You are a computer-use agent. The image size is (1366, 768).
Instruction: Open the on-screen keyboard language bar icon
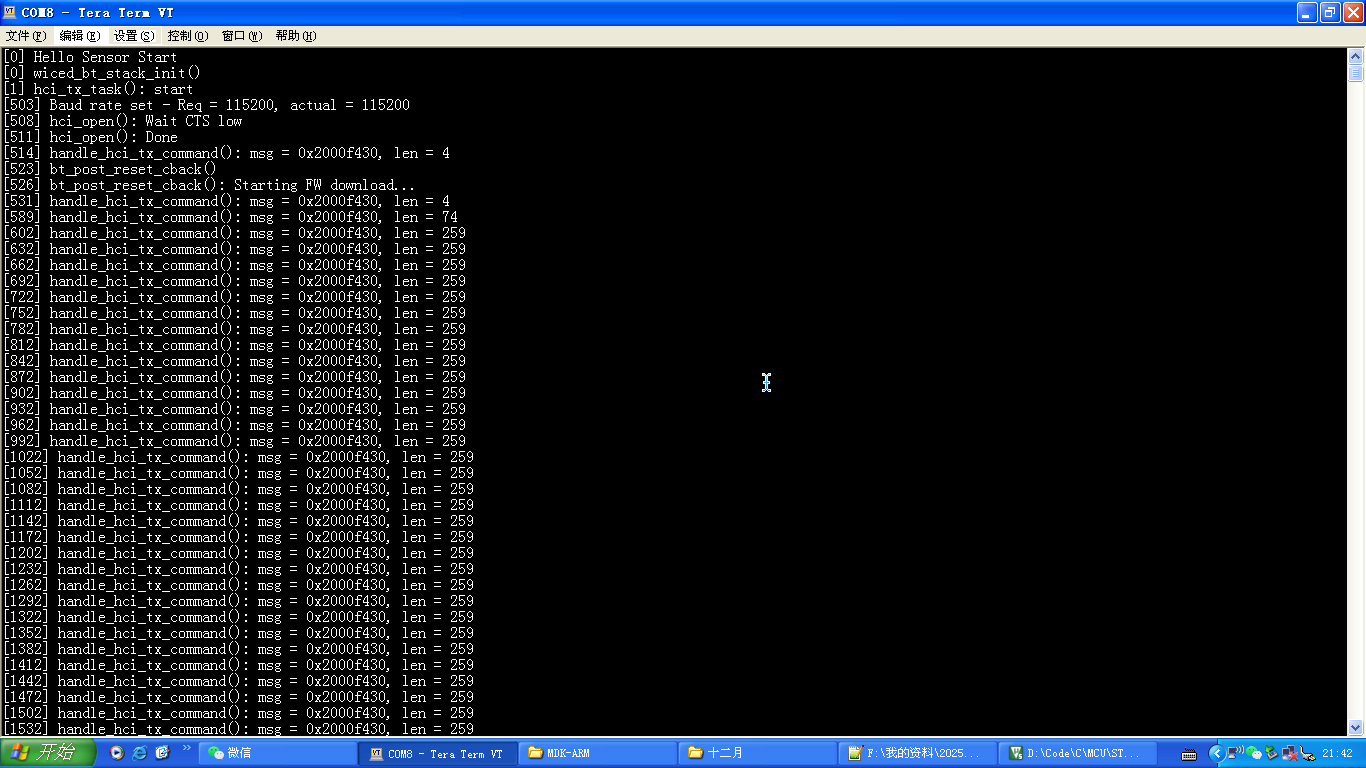tap(1189, 754)
